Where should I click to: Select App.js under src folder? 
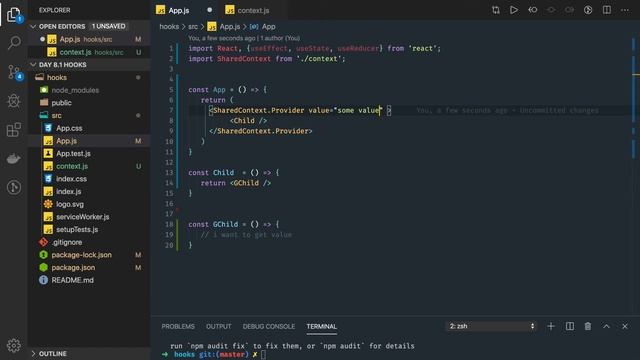click(89, 141)
